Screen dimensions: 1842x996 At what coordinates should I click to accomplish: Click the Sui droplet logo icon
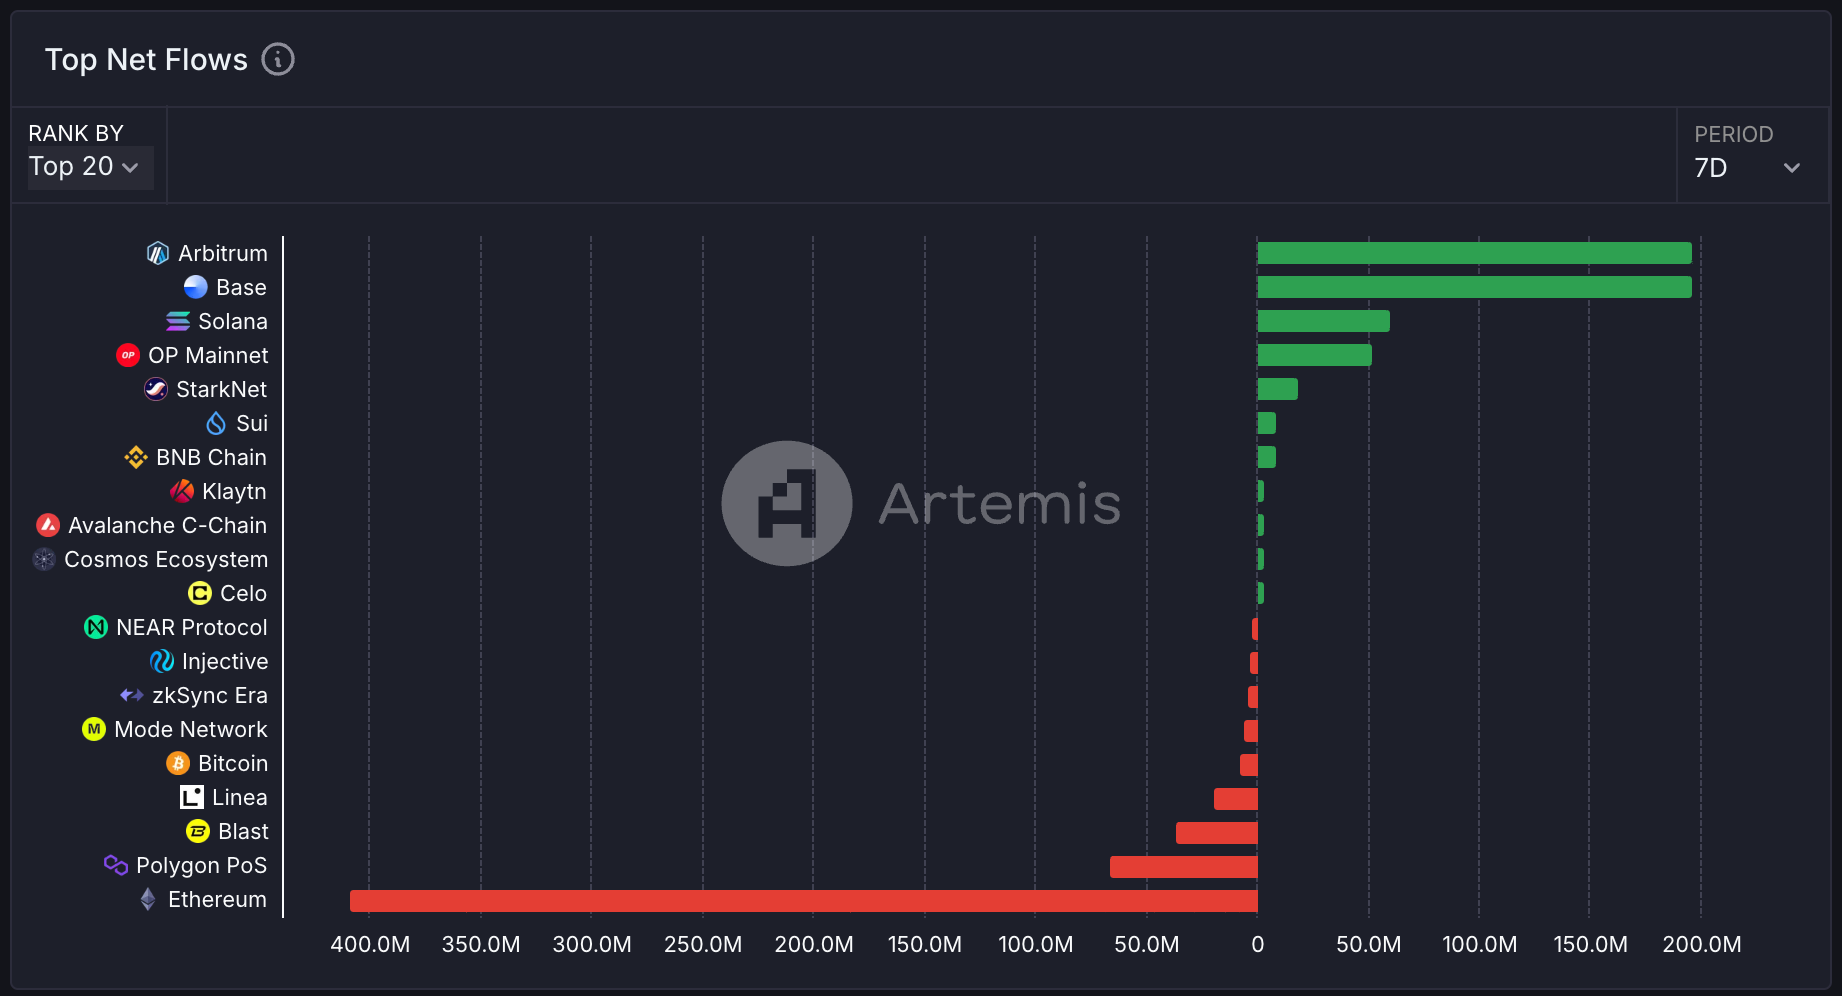click(x=216, y=423)
